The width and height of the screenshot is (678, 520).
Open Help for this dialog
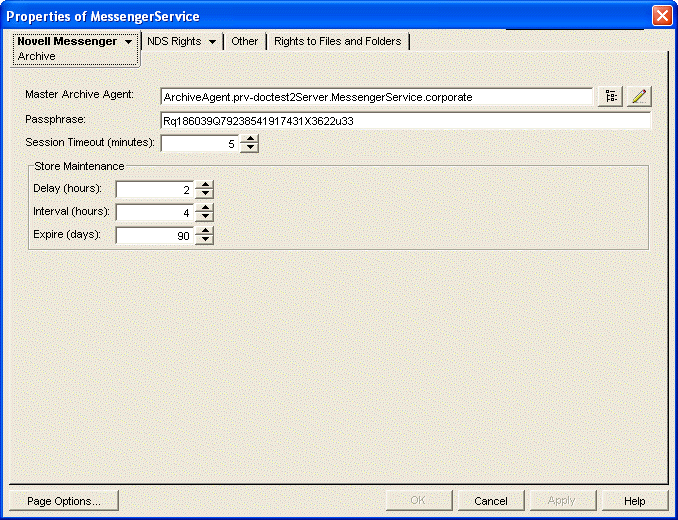(634, 501)
